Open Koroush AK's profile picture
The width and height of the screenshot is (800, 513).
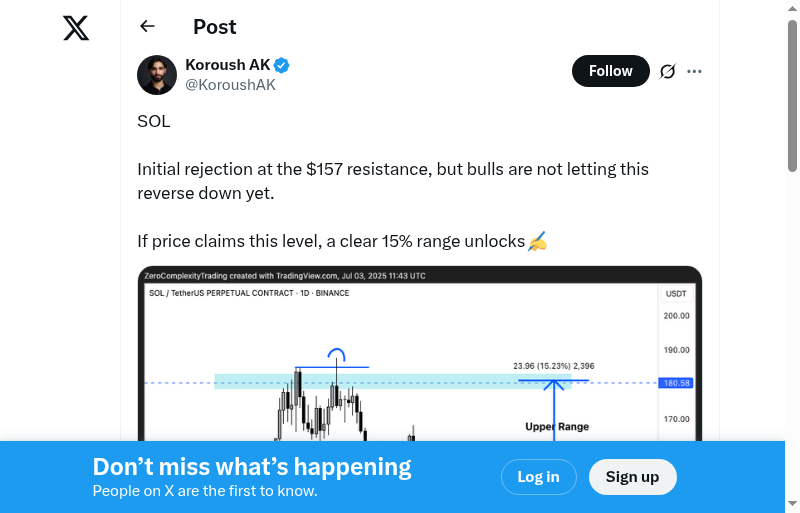157,75
